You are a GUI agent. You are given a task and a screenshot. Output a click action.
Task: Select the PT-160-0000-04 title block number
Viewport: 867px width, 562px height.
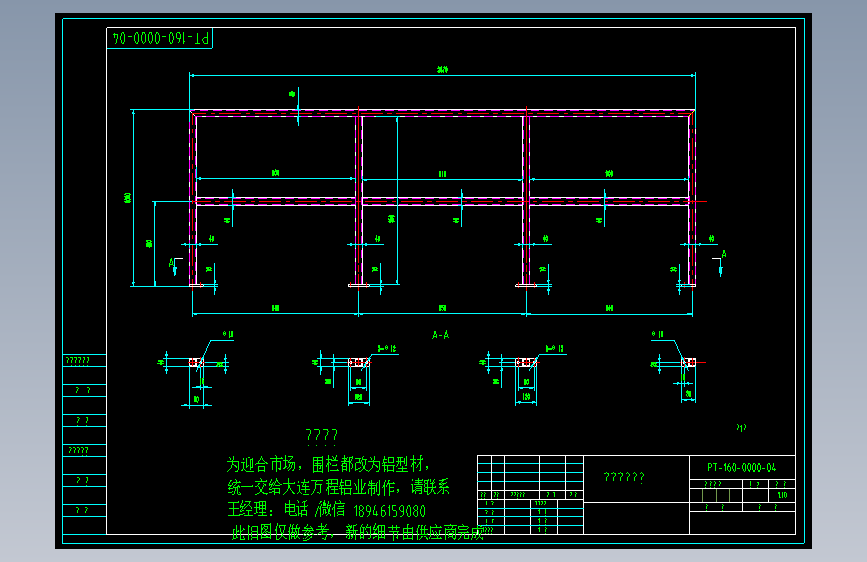(741, 467)
